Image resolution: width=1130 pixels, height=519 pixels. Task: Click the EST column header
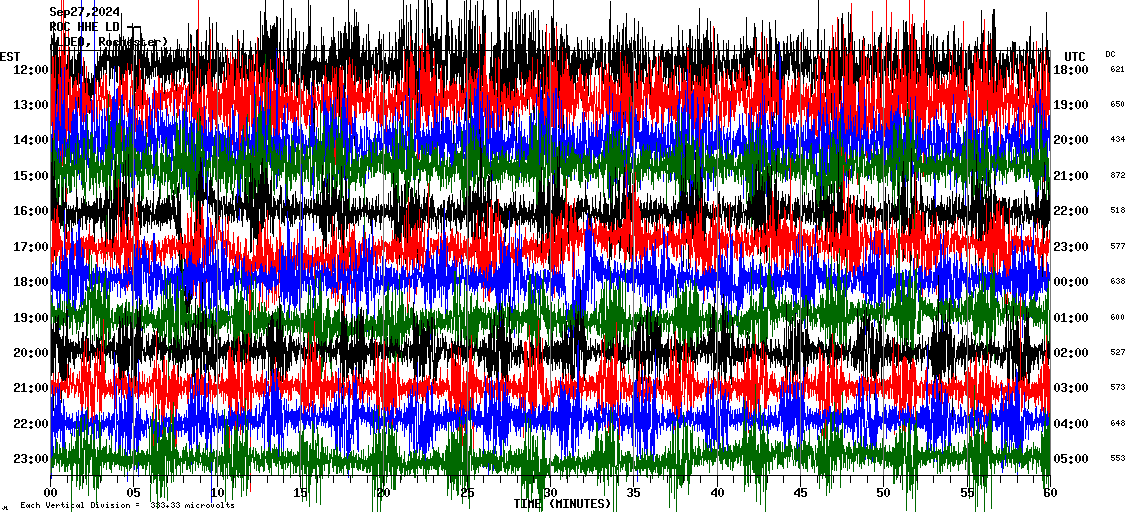point(9,56)
